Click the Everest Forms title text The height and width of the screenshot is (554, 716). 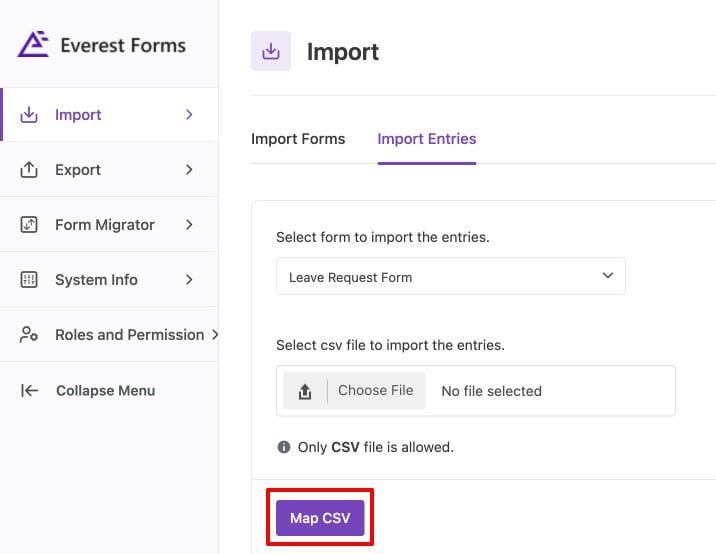pyautogui.click(x=123, y=46)
